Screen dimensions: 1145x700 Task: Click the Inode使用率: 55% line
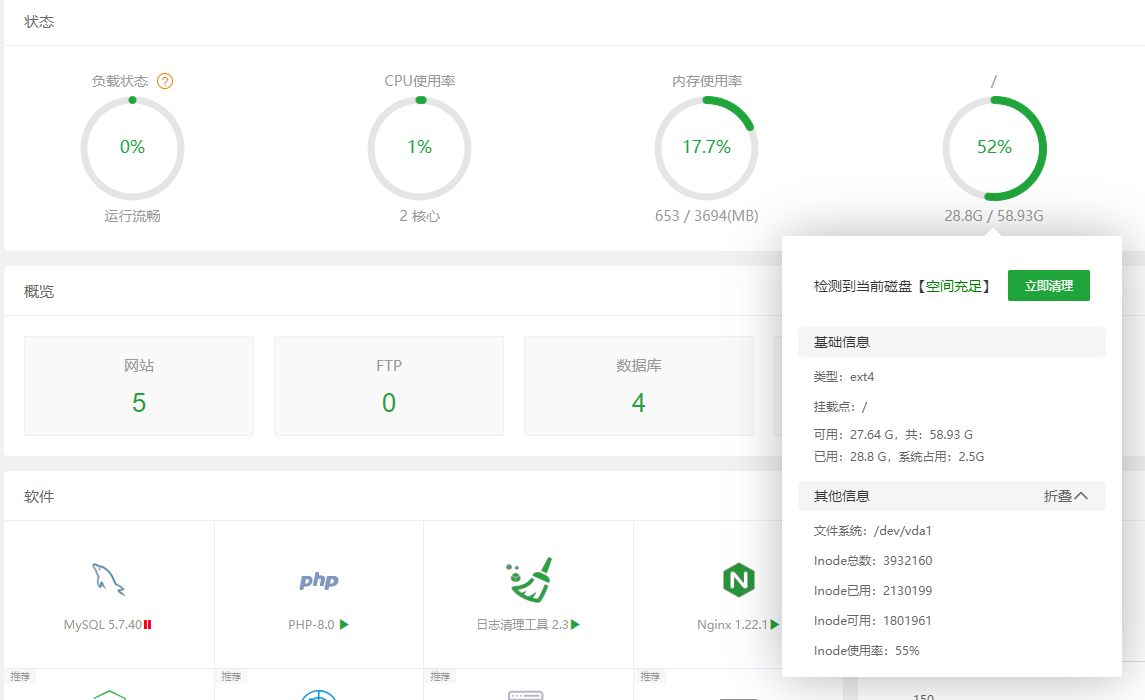[866, 650]
